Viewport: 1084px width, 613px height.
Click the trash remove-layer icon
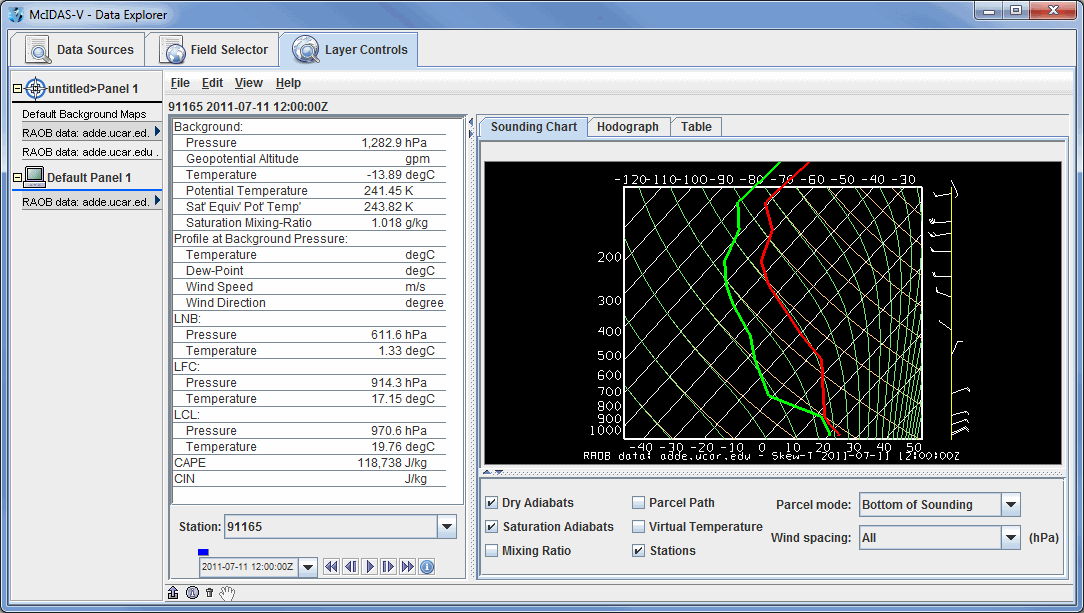coord(209,593)
